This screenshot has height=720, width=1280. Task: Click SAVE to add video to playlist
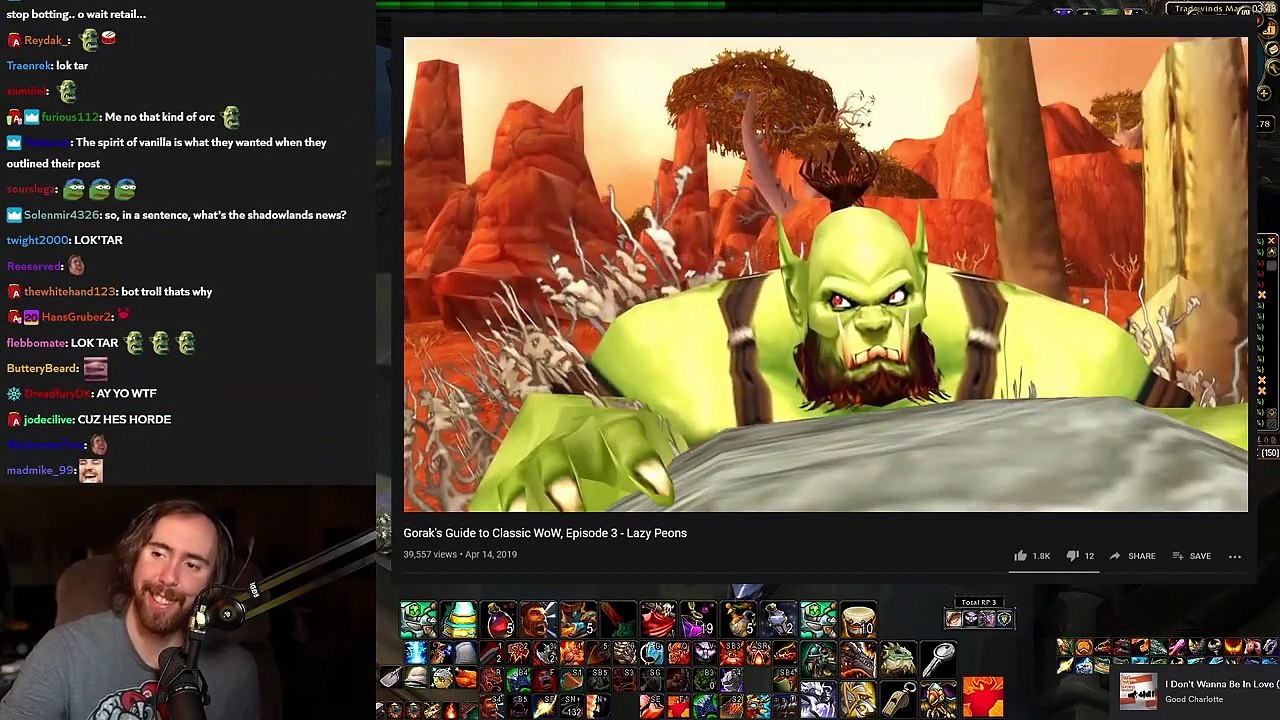coord(1191,556)
